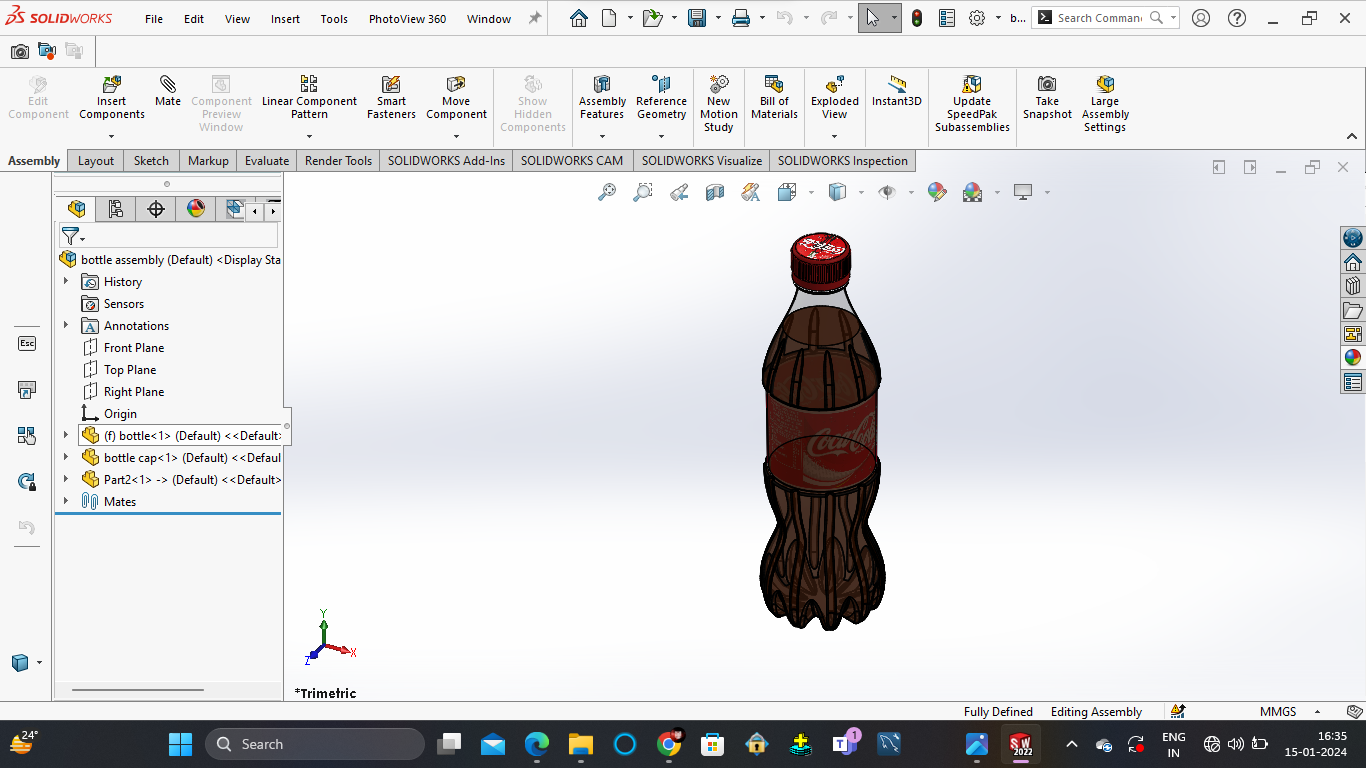Open the PropertyManager tab

point(116,209)
